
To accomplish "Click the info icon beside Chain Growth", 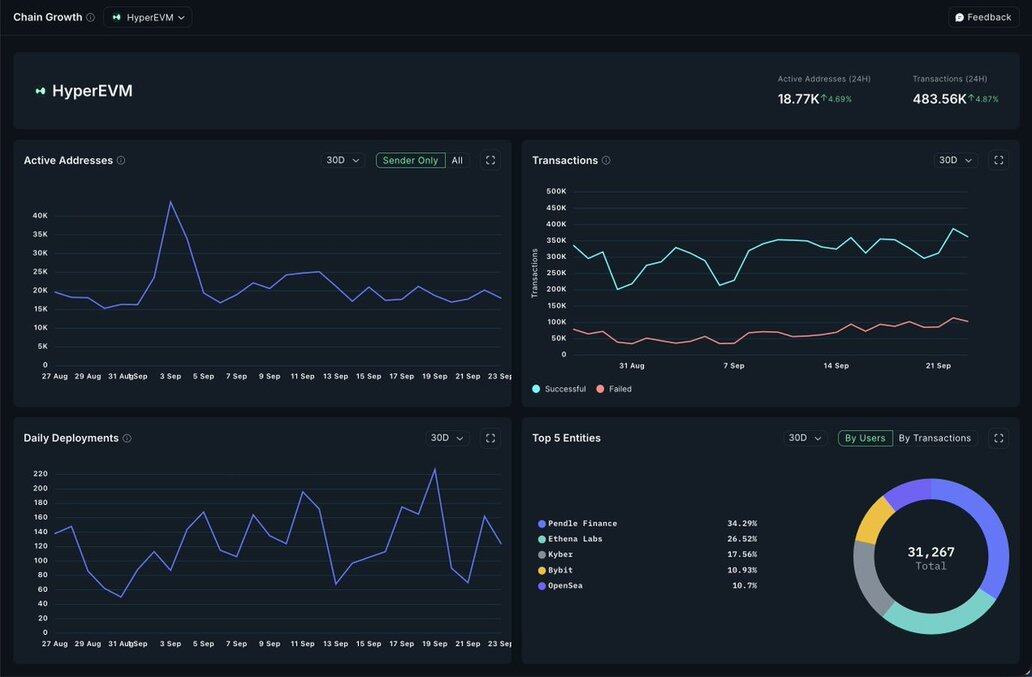I will (x=90, y=18).
